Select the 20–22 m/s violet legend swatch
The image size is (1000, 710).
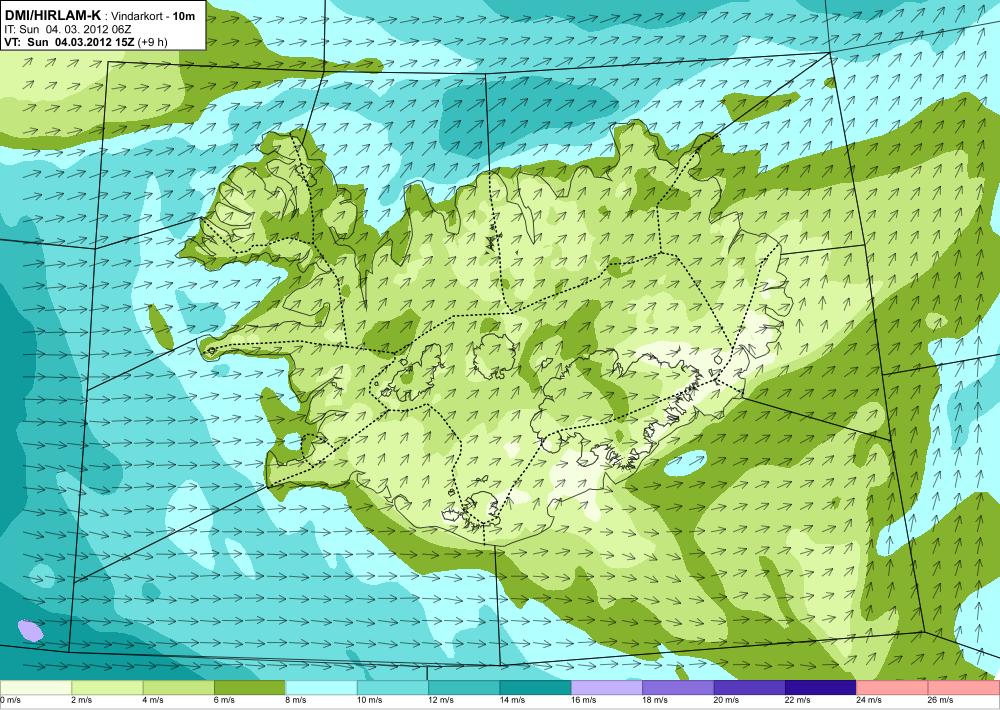[750, 688]
